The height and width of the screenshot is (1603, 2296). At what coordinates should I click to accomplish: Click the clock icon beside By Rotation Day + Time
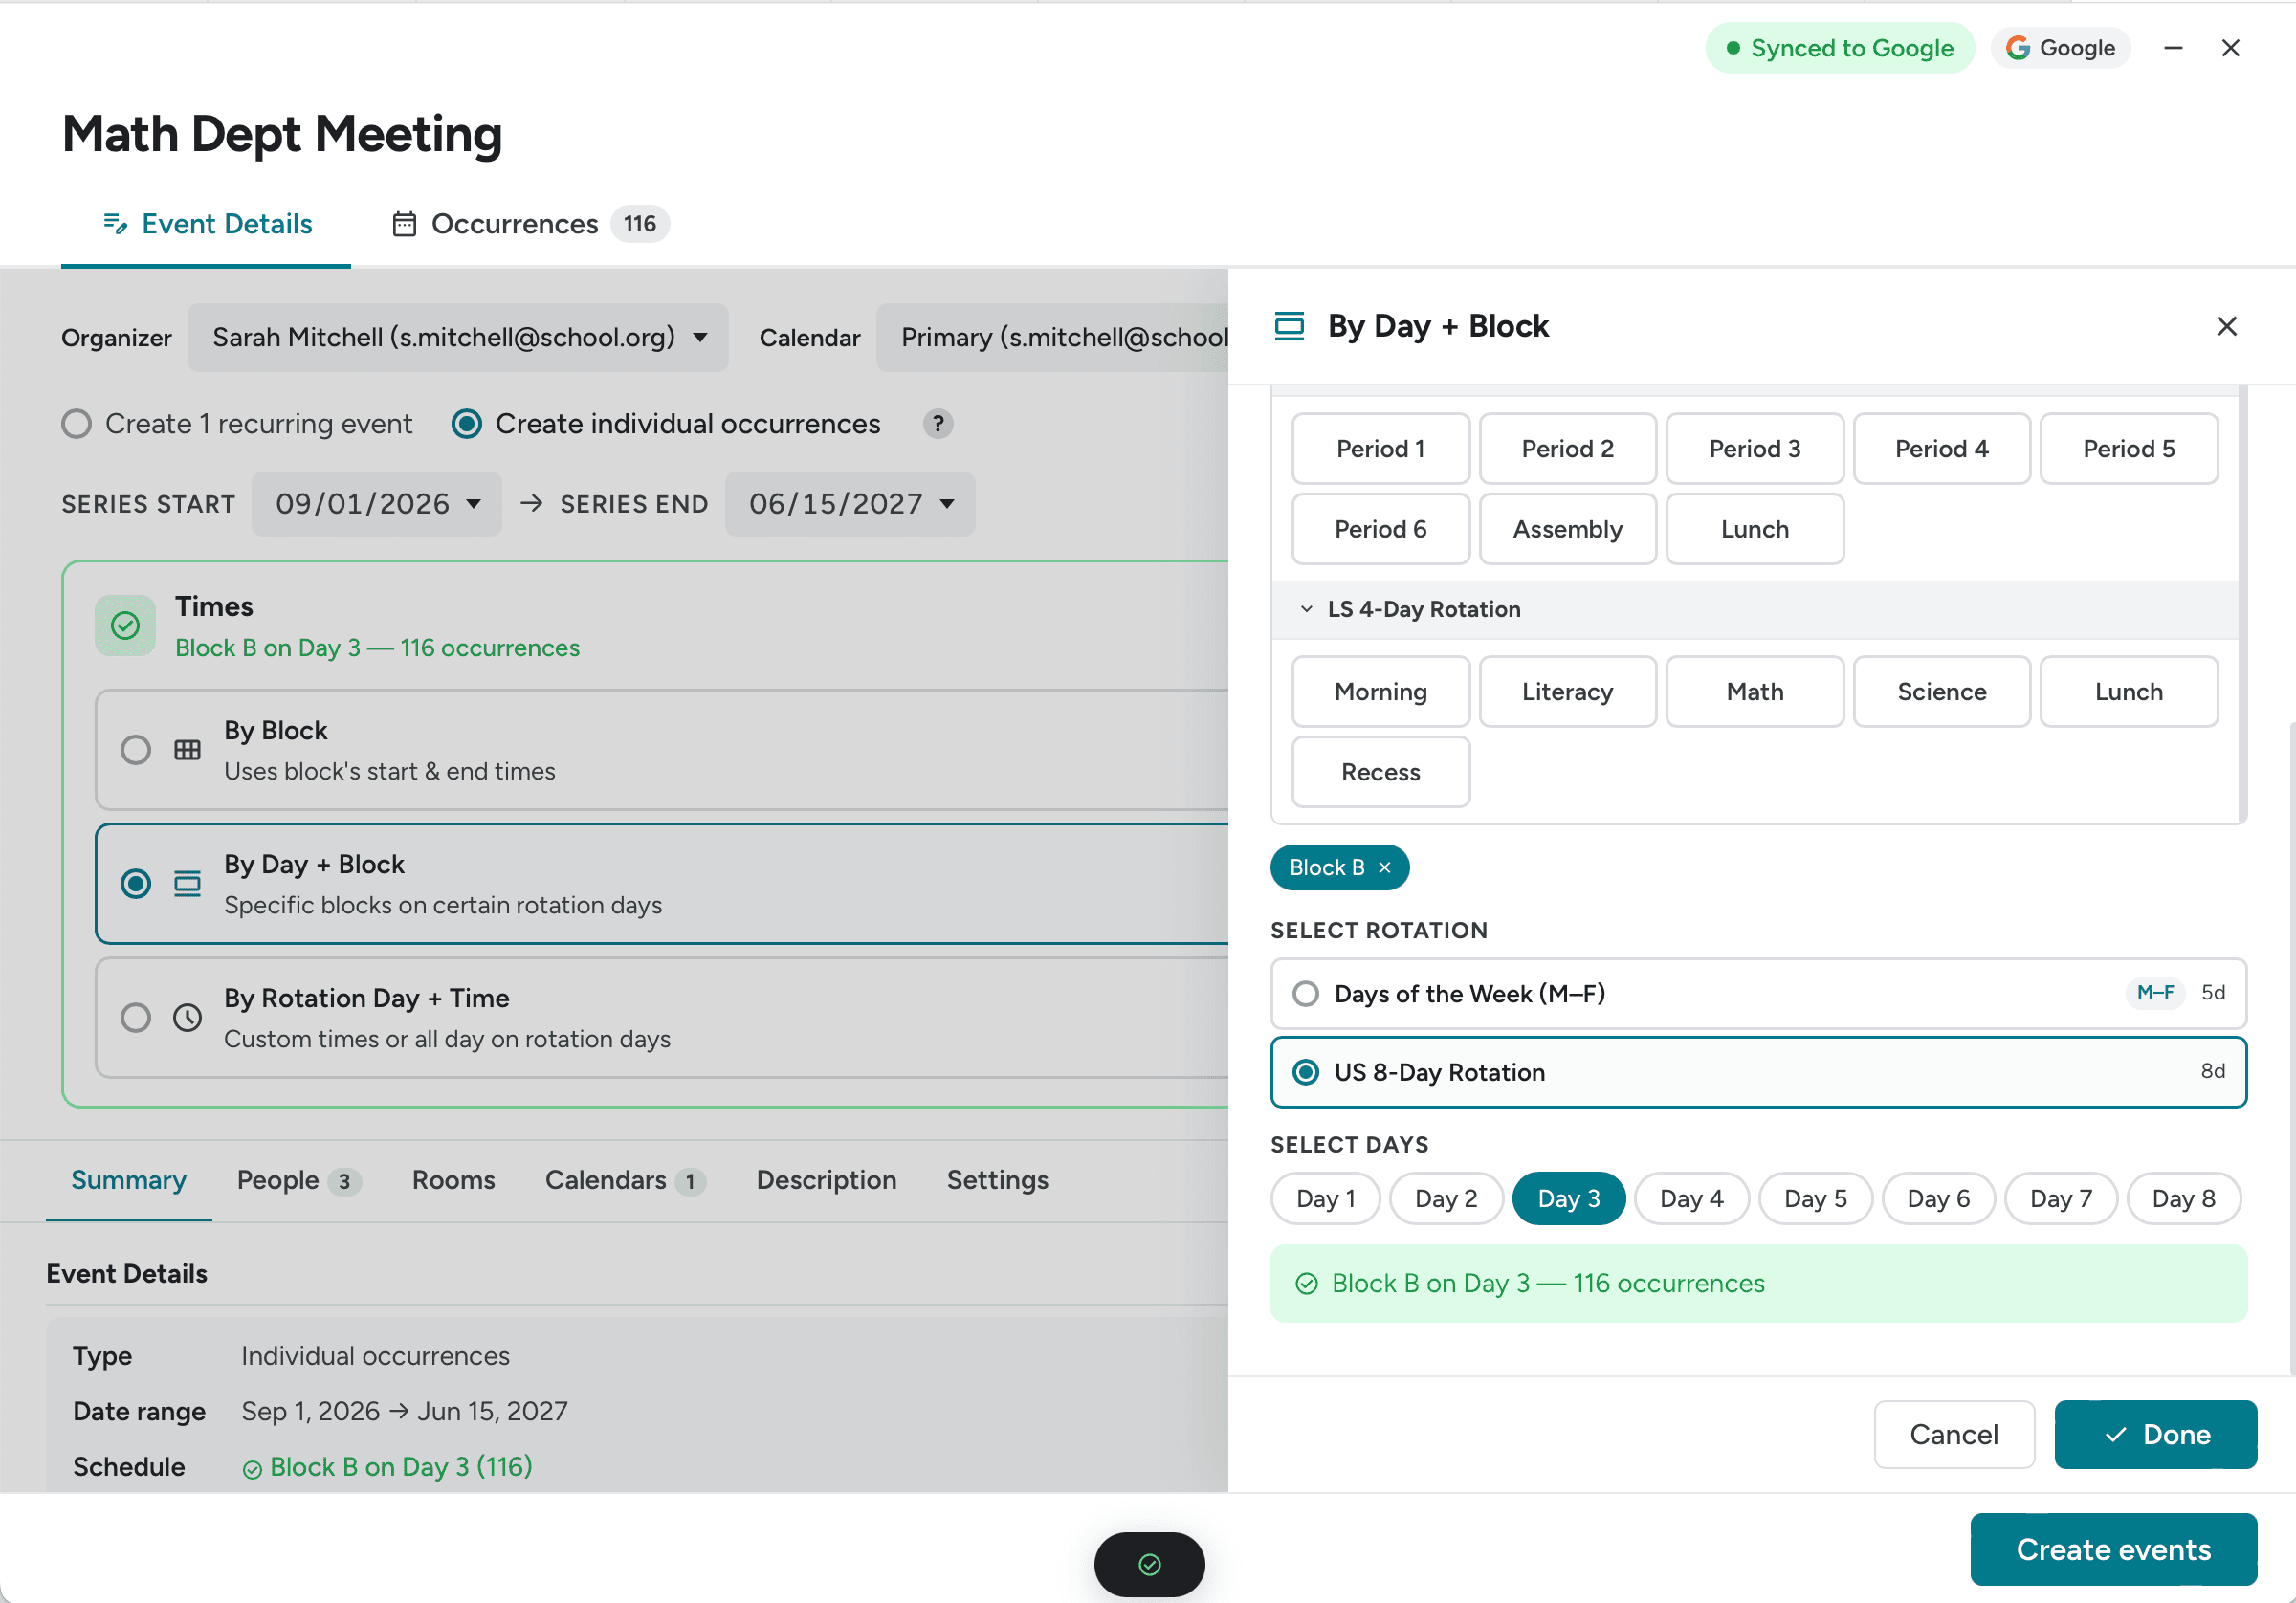tap(187, 1018)
